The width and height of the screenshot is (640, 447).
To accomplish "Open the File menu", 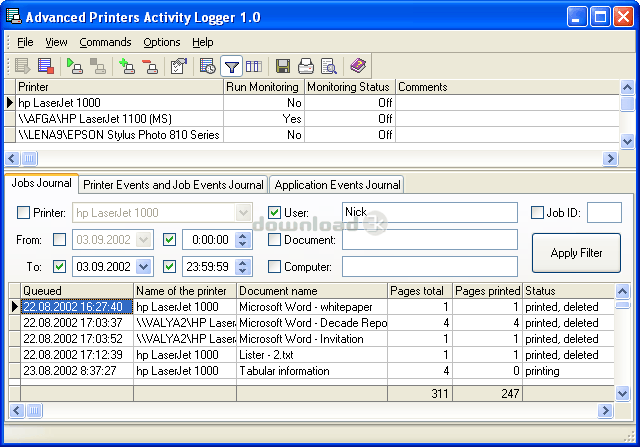I will pos(25,42).
